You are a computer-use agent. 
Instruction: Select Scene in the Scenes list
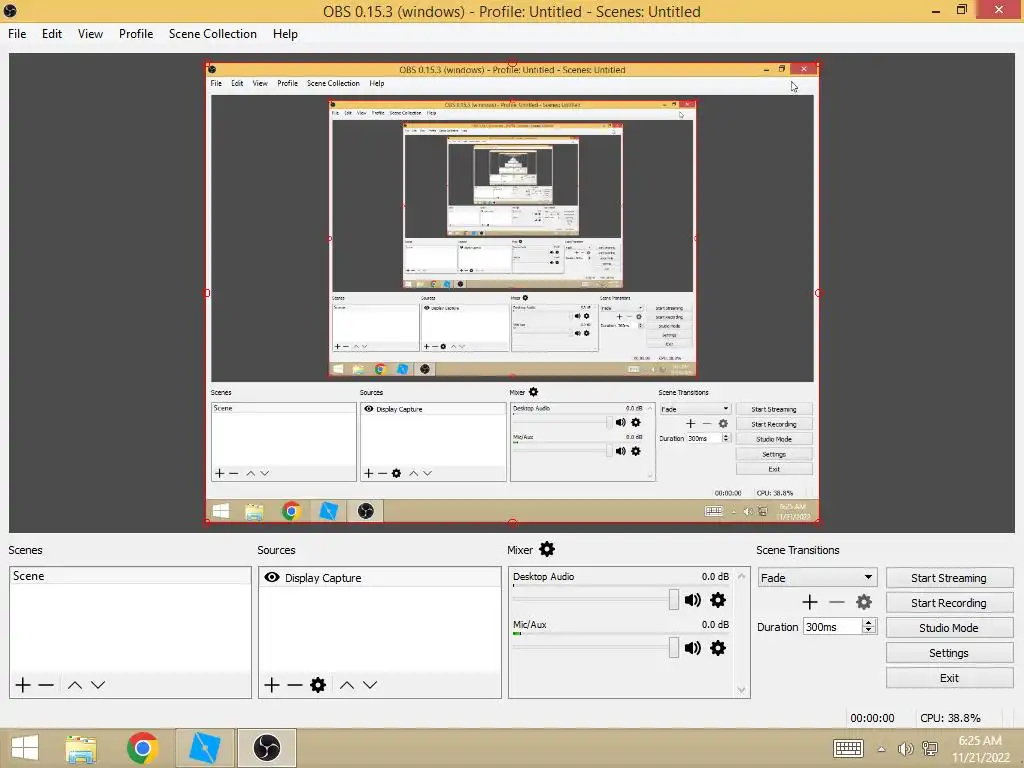tap(131, 576)
